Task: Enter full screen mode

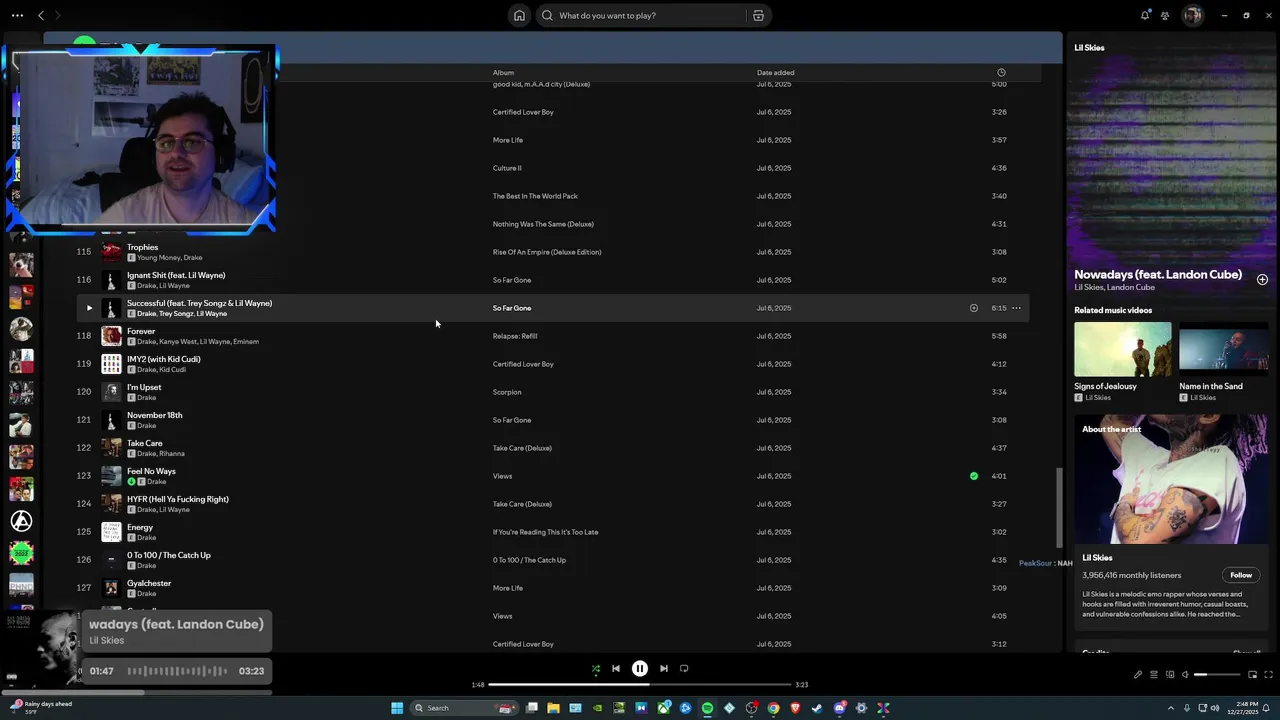Action: [1268, 675]
